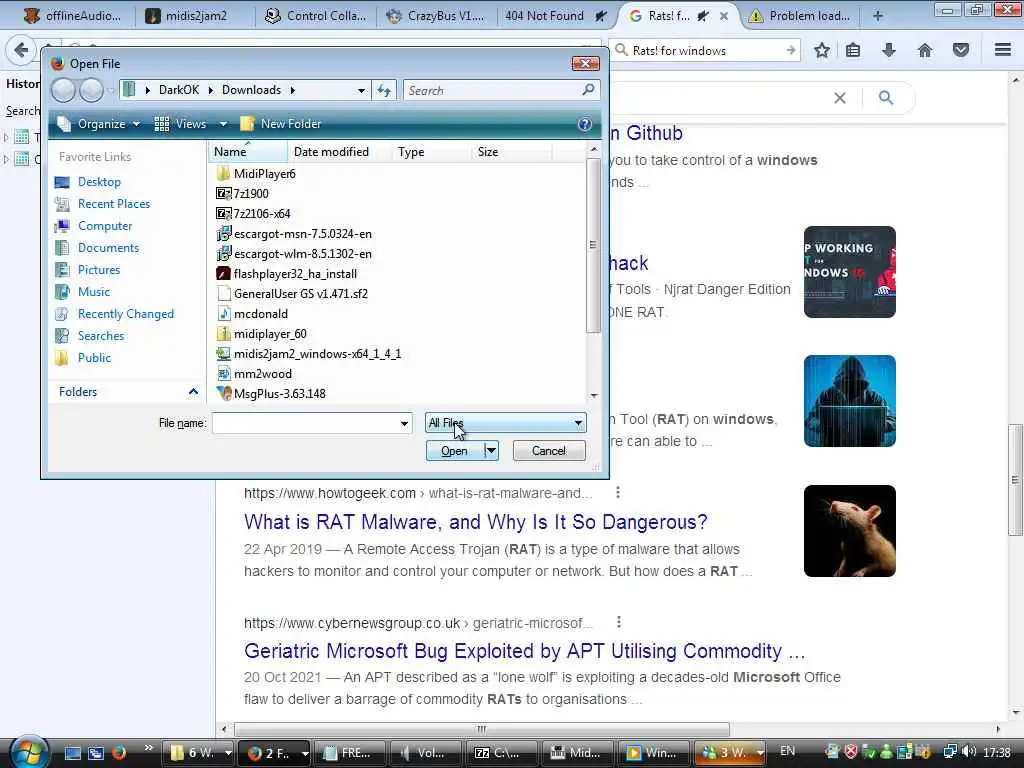Click the file list vertical scrollbar thumb
1024x768 pixels.
pos(592,246)
